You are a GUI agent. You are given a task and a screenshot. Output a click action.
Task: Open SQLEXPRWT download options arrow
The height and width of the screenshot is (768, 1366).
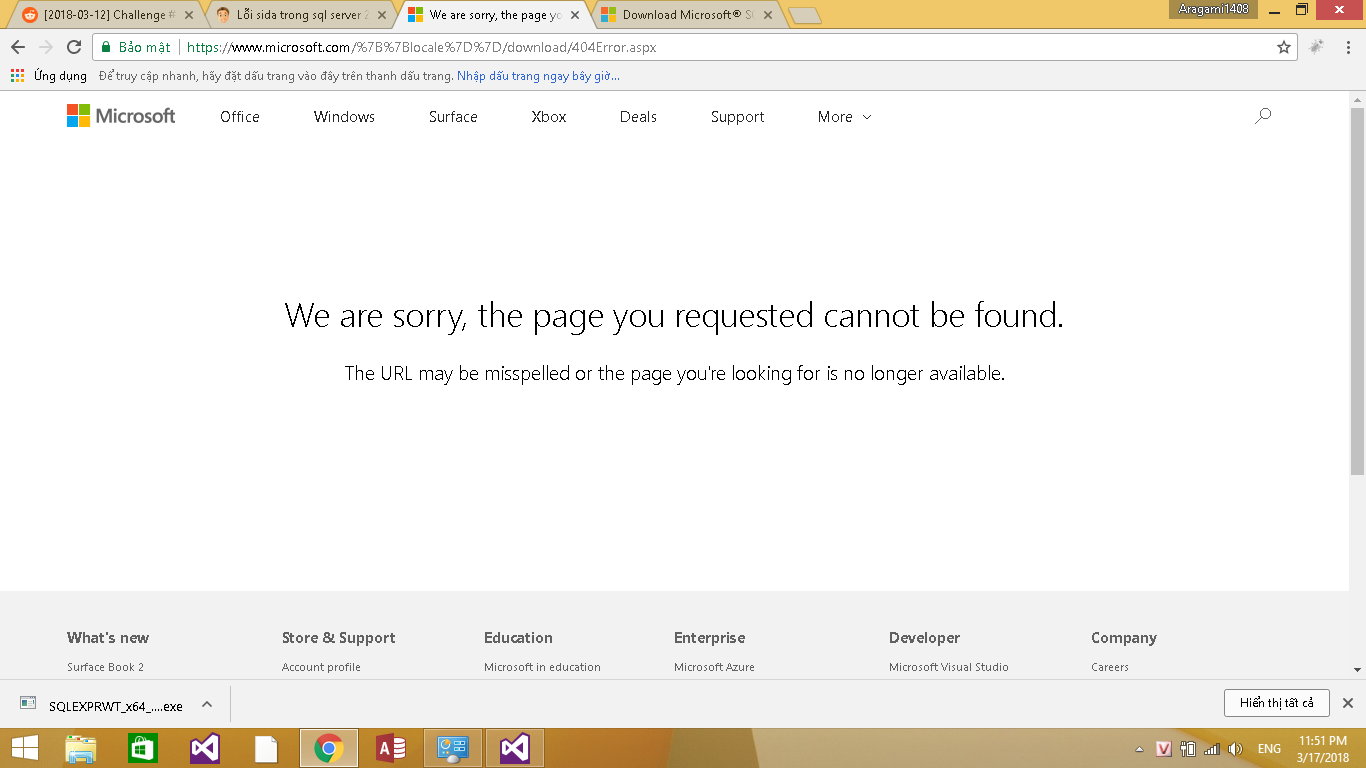point(207,704)
